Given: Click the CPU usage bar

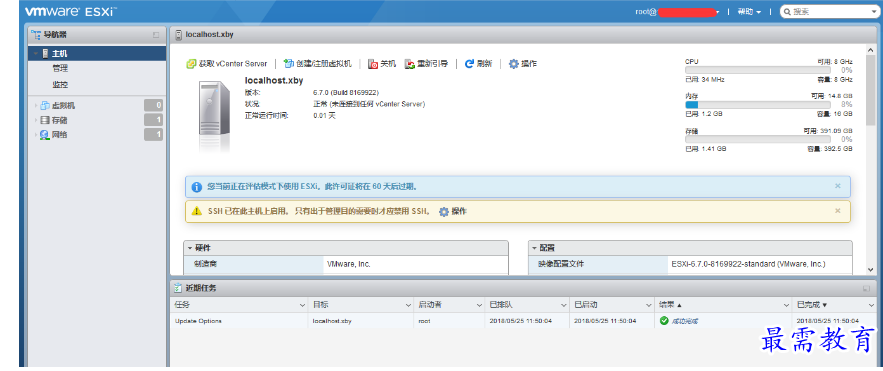Looking at the screenshot, I should (x=757, y=70).
